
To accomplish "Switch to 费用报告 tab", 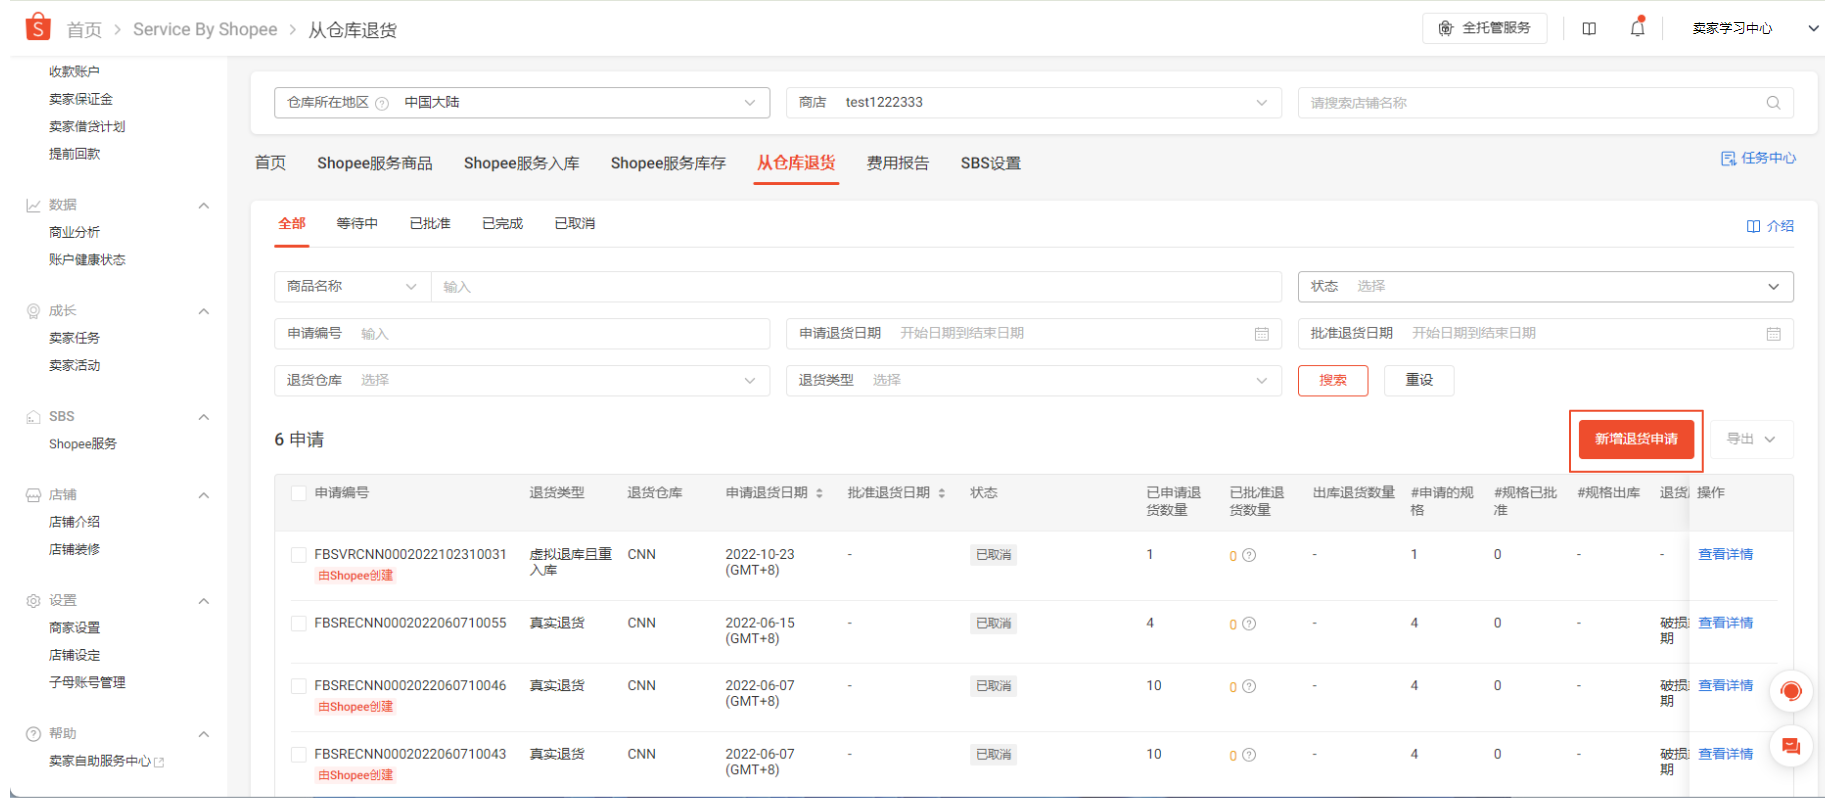I will 898,163.
